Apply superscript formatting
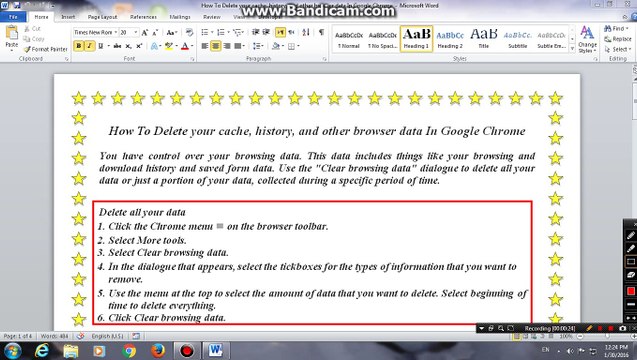637x360 pixels. pyautogui.click(x=139, y=46)
